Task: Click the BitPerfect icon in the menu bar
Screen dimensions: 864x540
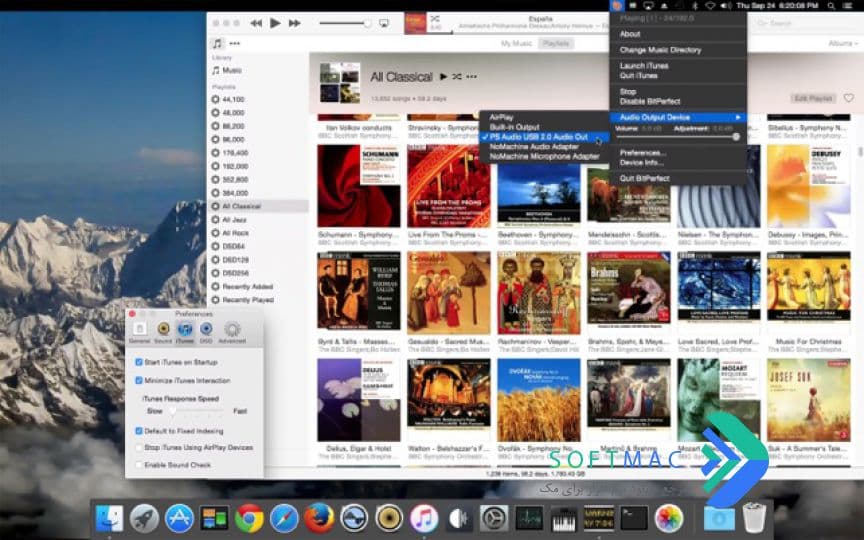Action: click(617, 6)
